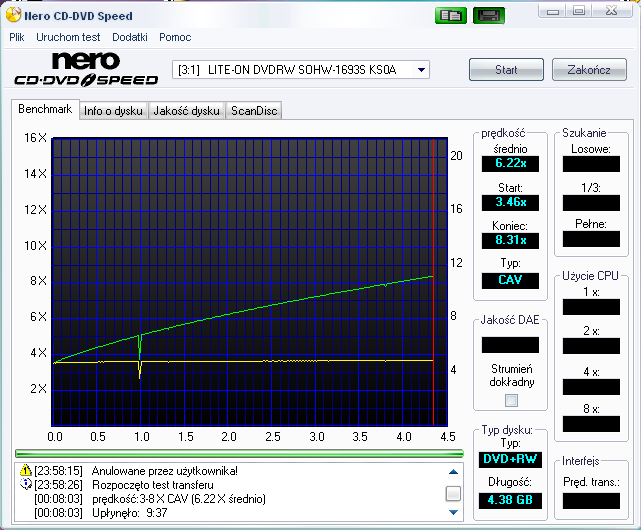
Task: Minimize the Nero CD-DVD Speed window
Action: pyautogui.click(x=553, y=11)
